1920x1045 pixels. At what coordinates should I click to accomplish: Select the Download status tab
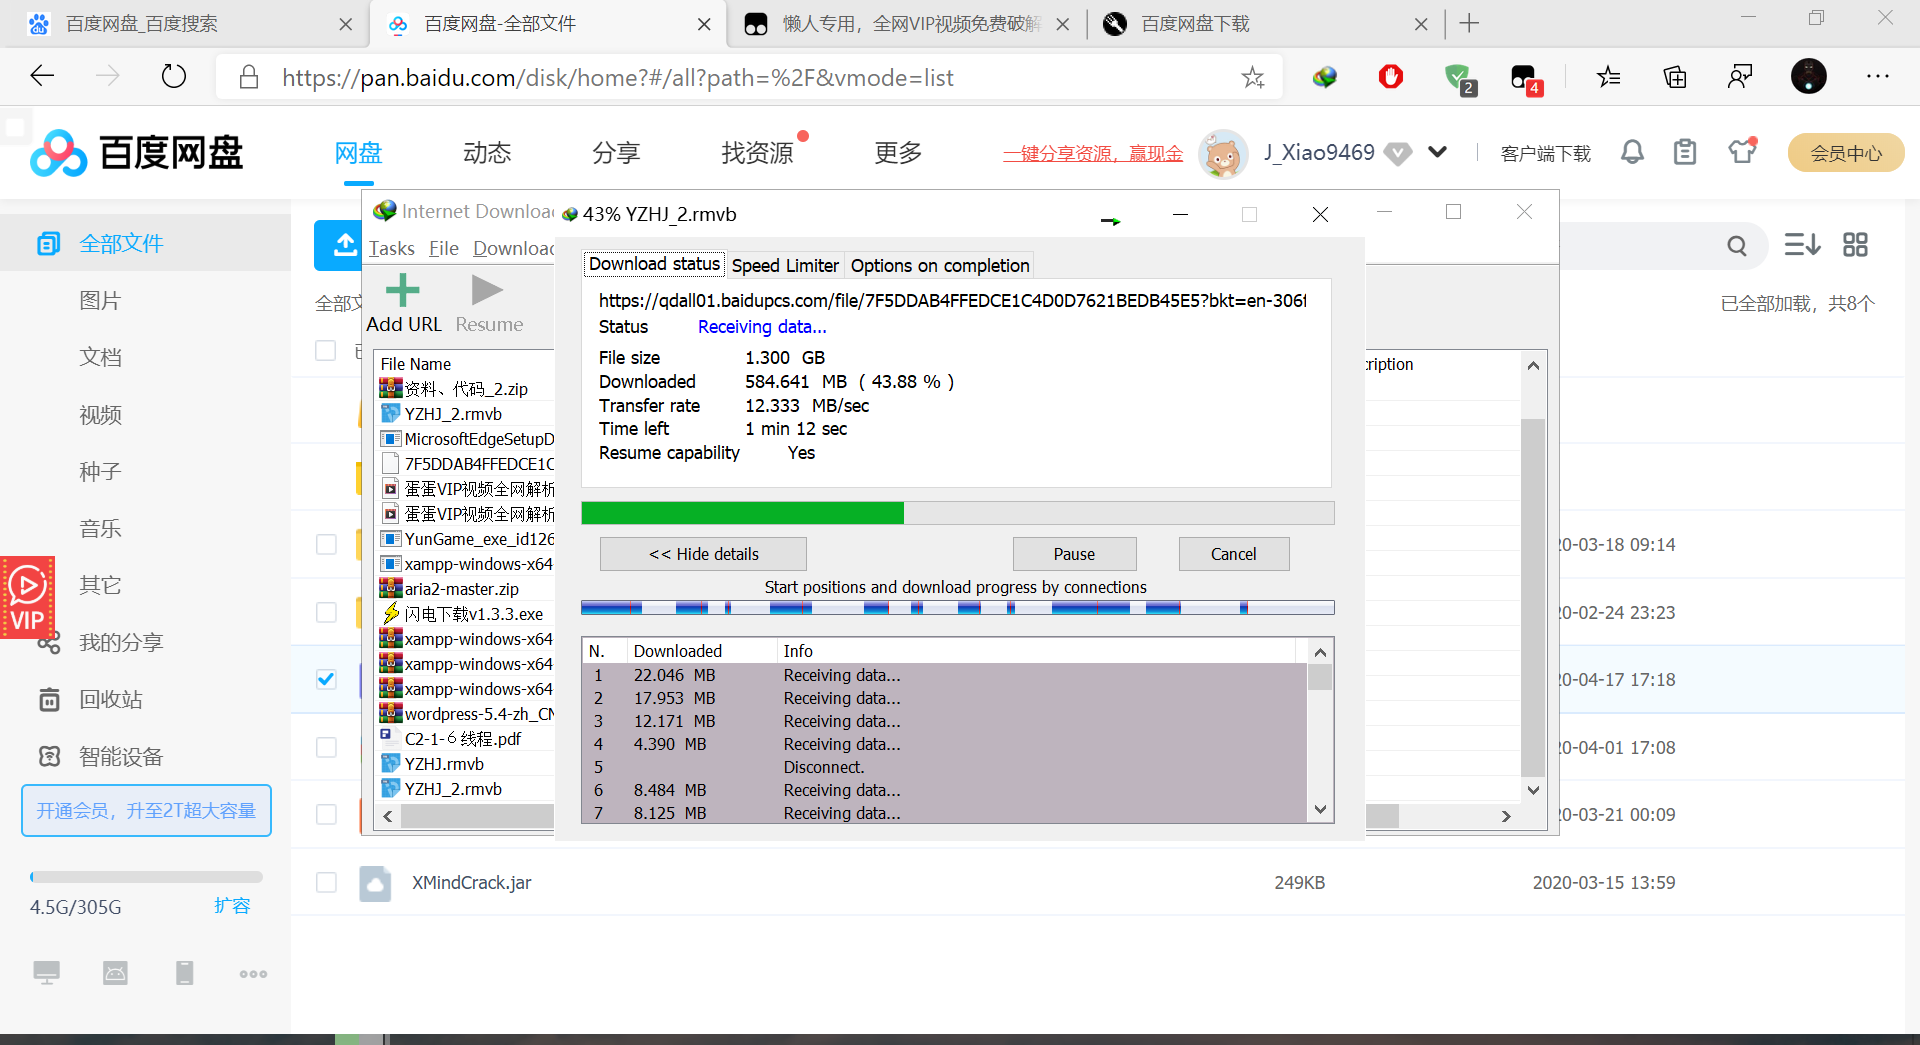coord(654,264)
